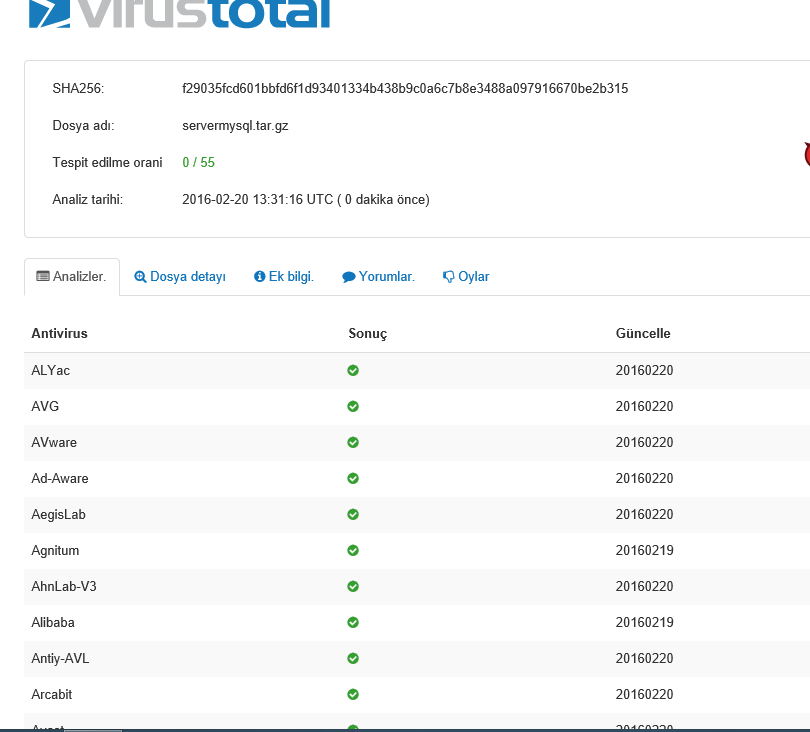Click the green check icon for AVG

[353, 407]
